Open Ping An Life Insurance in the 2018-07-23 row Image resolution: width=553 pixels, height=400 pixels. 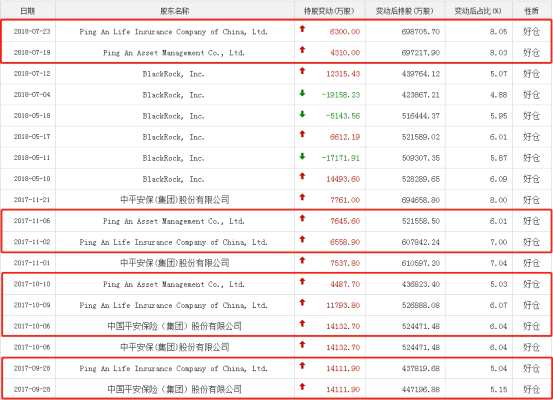pyautogui.click(x=173, y=32)
